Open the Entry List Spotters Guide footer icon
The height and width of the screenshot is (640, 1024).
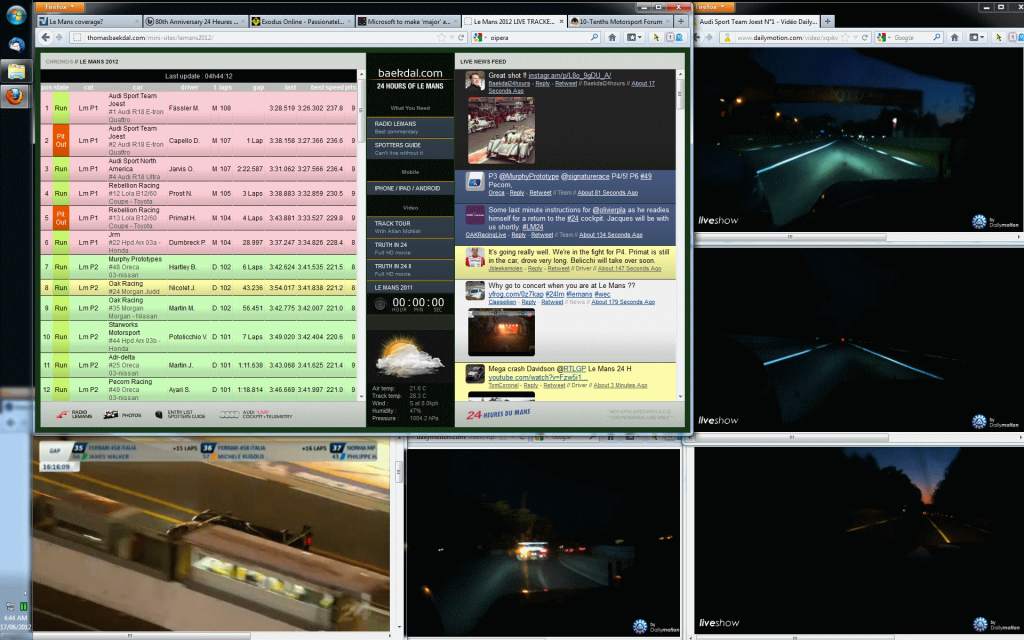tap(180, 415)
